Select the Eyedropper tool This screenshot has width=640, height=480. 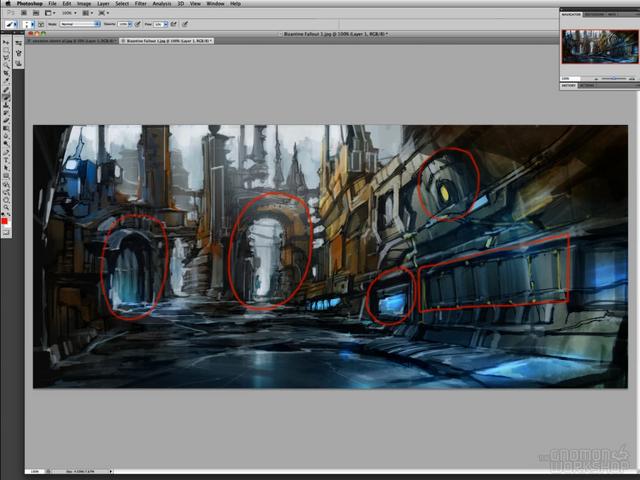6,81
